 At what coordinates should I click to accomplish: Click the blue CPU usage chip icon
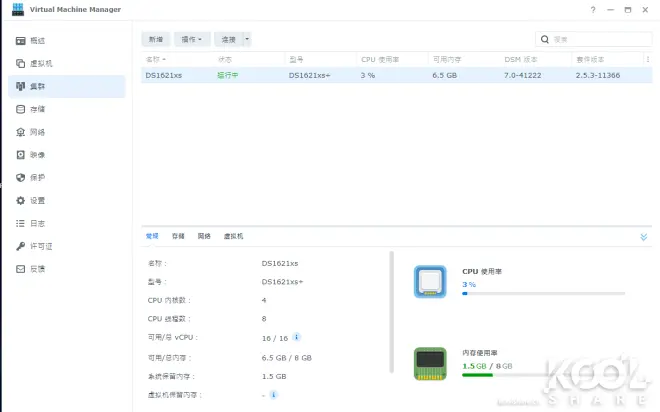(x=430, y=282)
